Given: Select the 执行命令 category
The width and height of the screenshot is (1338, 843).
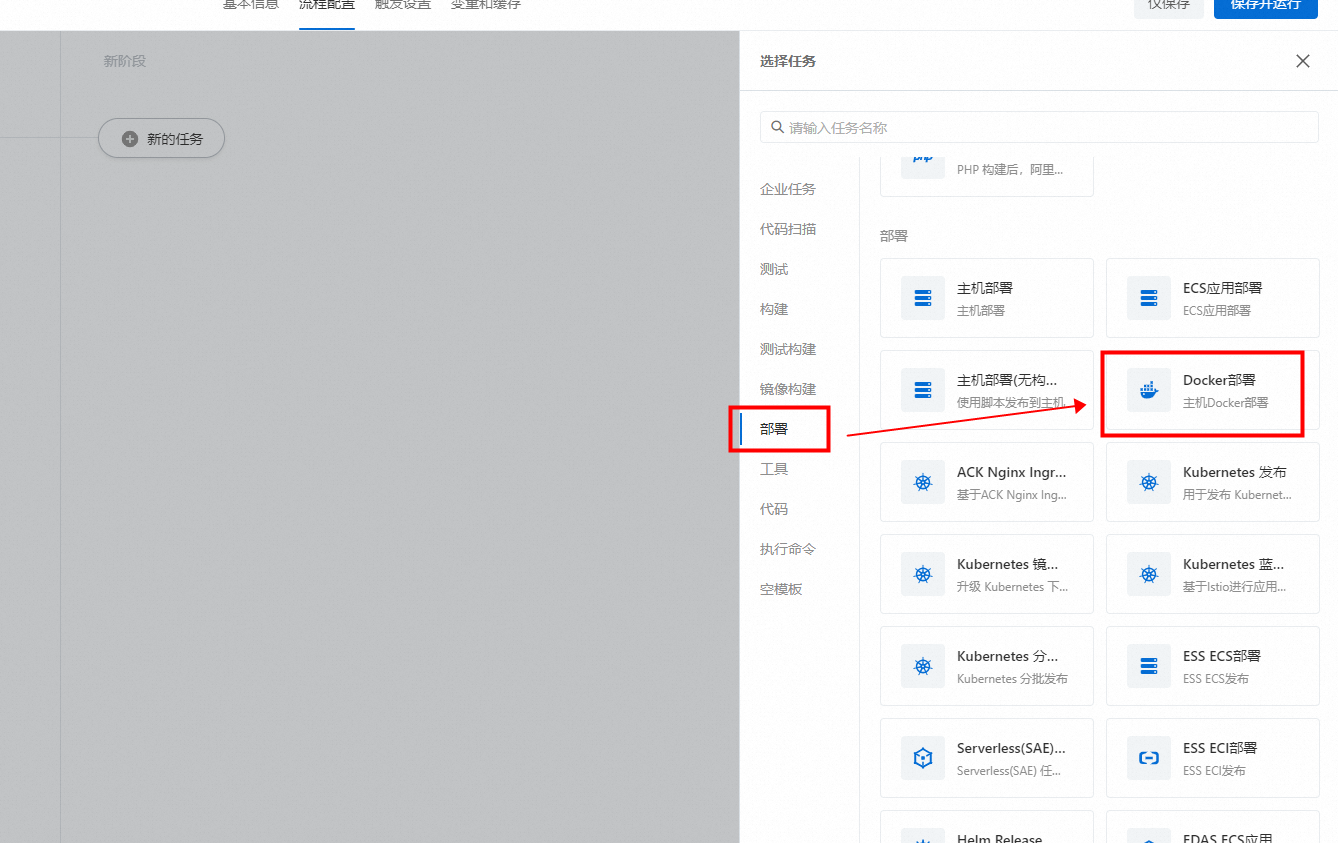Looking at the screenshot, I should point(788,549).
